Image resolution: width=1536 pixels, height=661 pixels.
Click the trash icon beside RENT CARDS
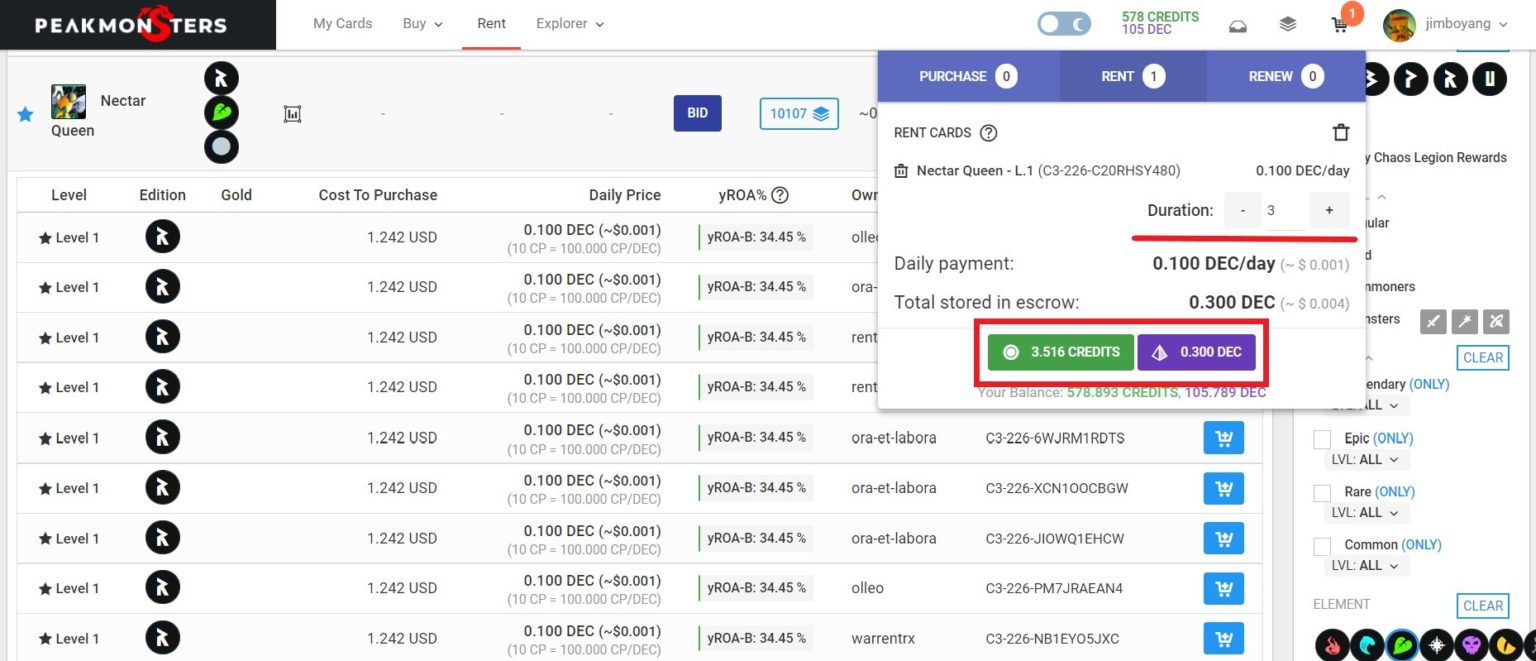click(x=1341, y=133)
